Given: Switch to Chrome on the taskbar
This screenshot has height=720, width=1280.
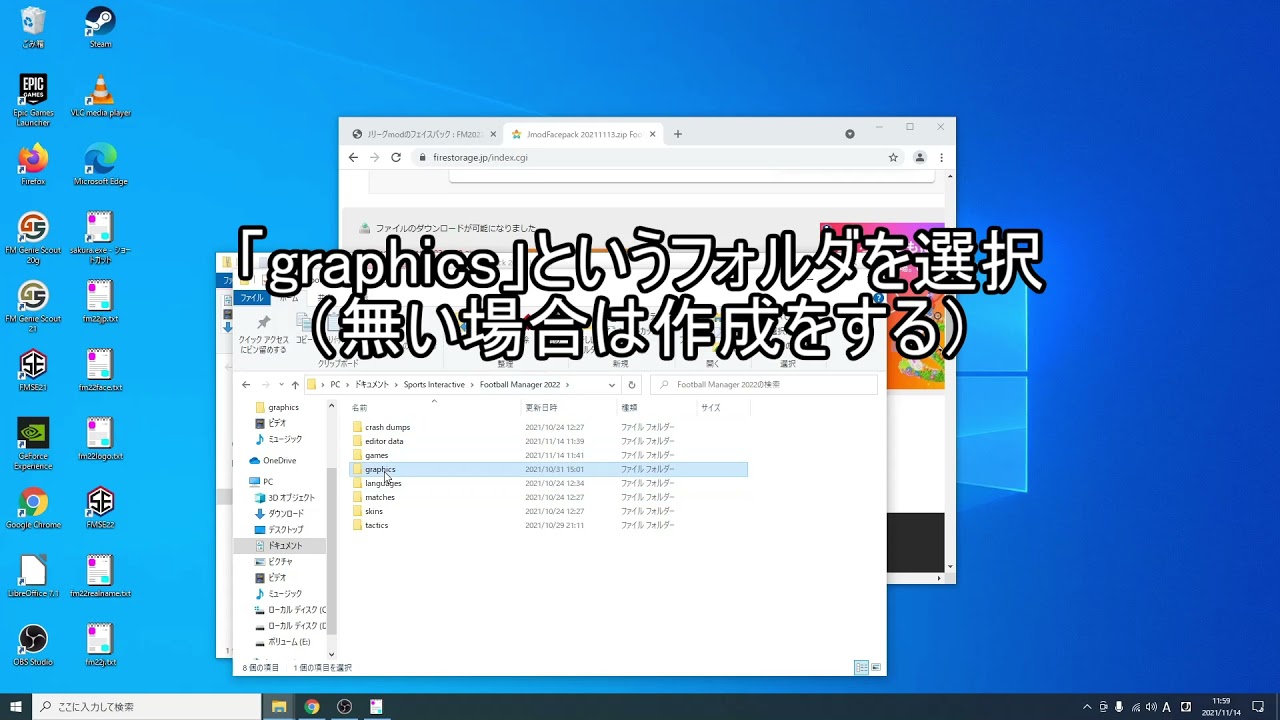Looking at the screenshot, I should 312,706.
